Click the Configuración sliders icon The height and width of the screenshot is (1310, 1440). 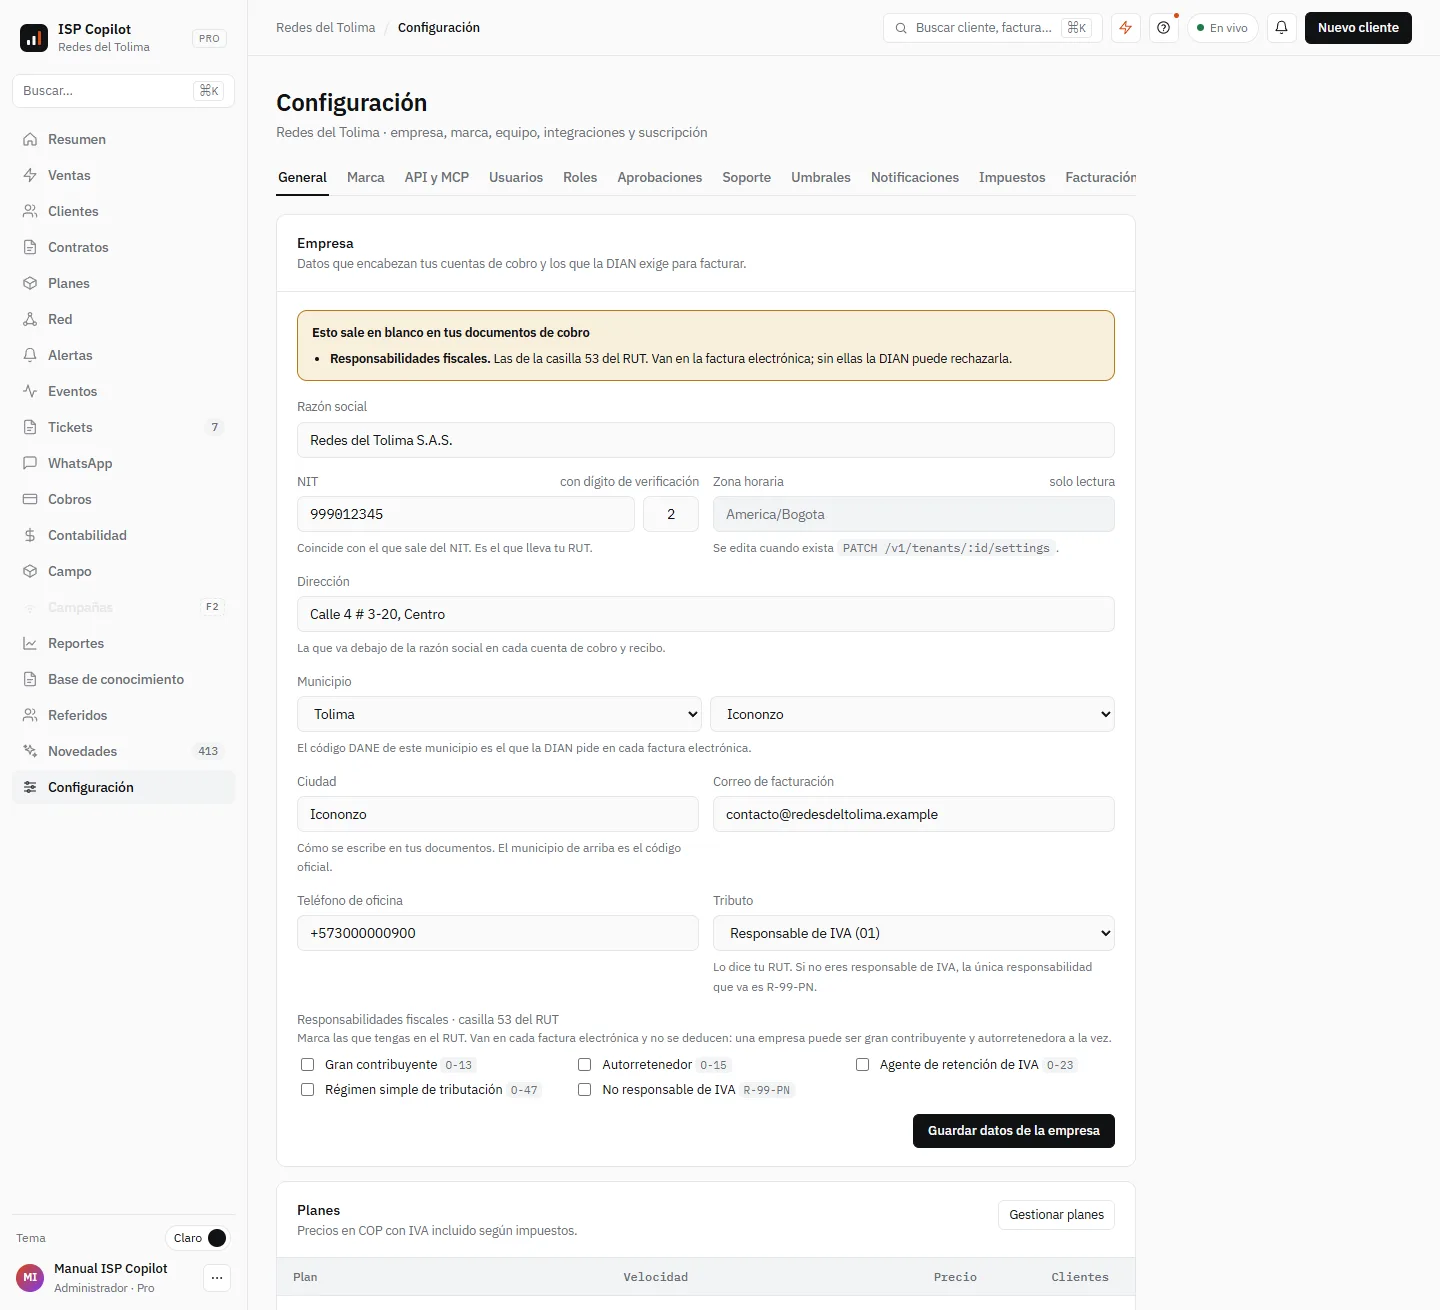coord(30,787)
